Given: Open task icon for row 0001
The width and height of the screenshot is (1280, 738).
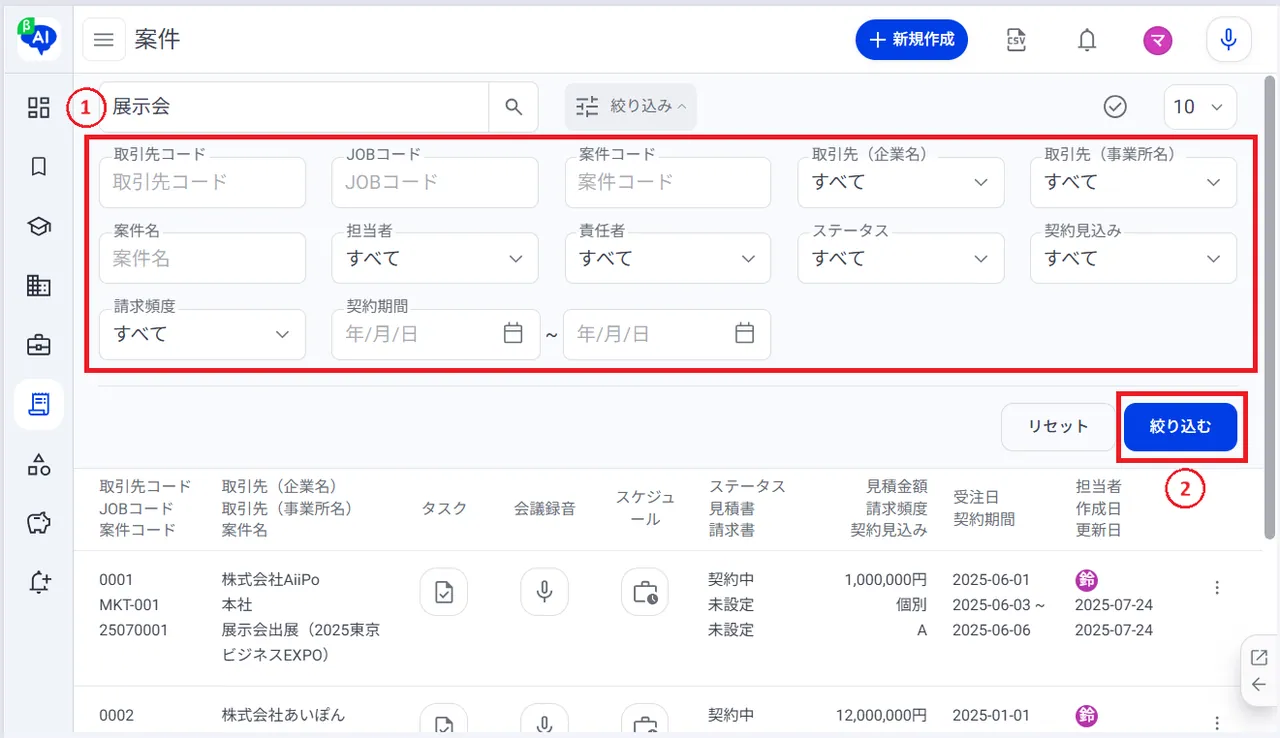Looking at the screenshot, I should pyautogui.click(x=444, y=592).
